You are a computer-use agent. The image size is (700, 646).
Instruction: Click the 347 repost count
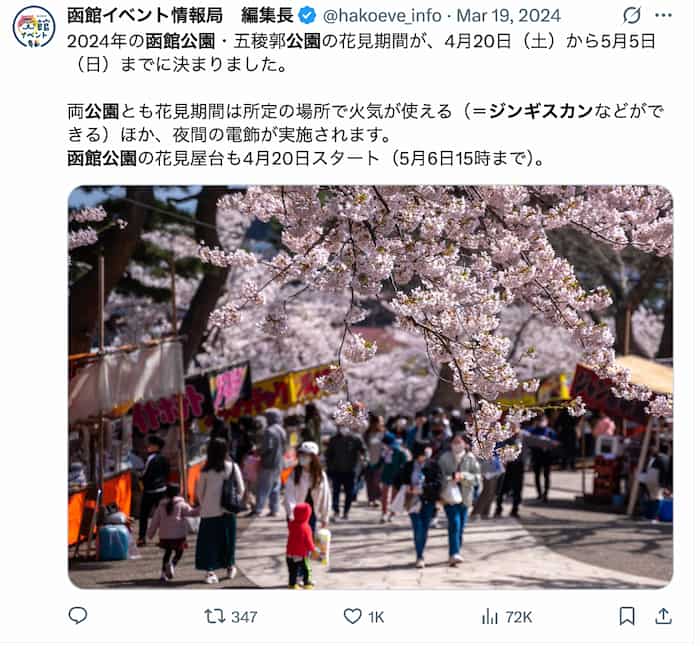pyautogui.click(x=244, y=617)
